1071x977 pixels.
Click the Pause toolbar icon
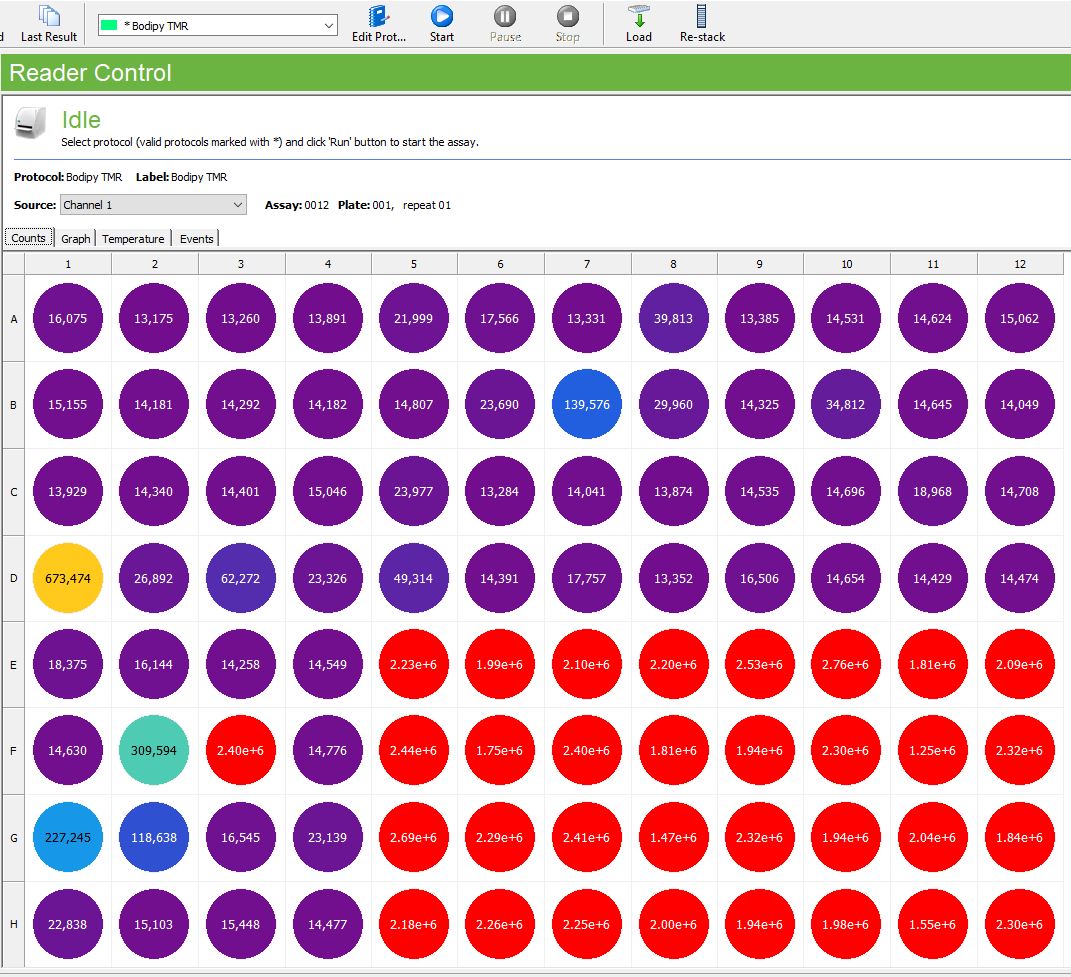pos(505,23)
